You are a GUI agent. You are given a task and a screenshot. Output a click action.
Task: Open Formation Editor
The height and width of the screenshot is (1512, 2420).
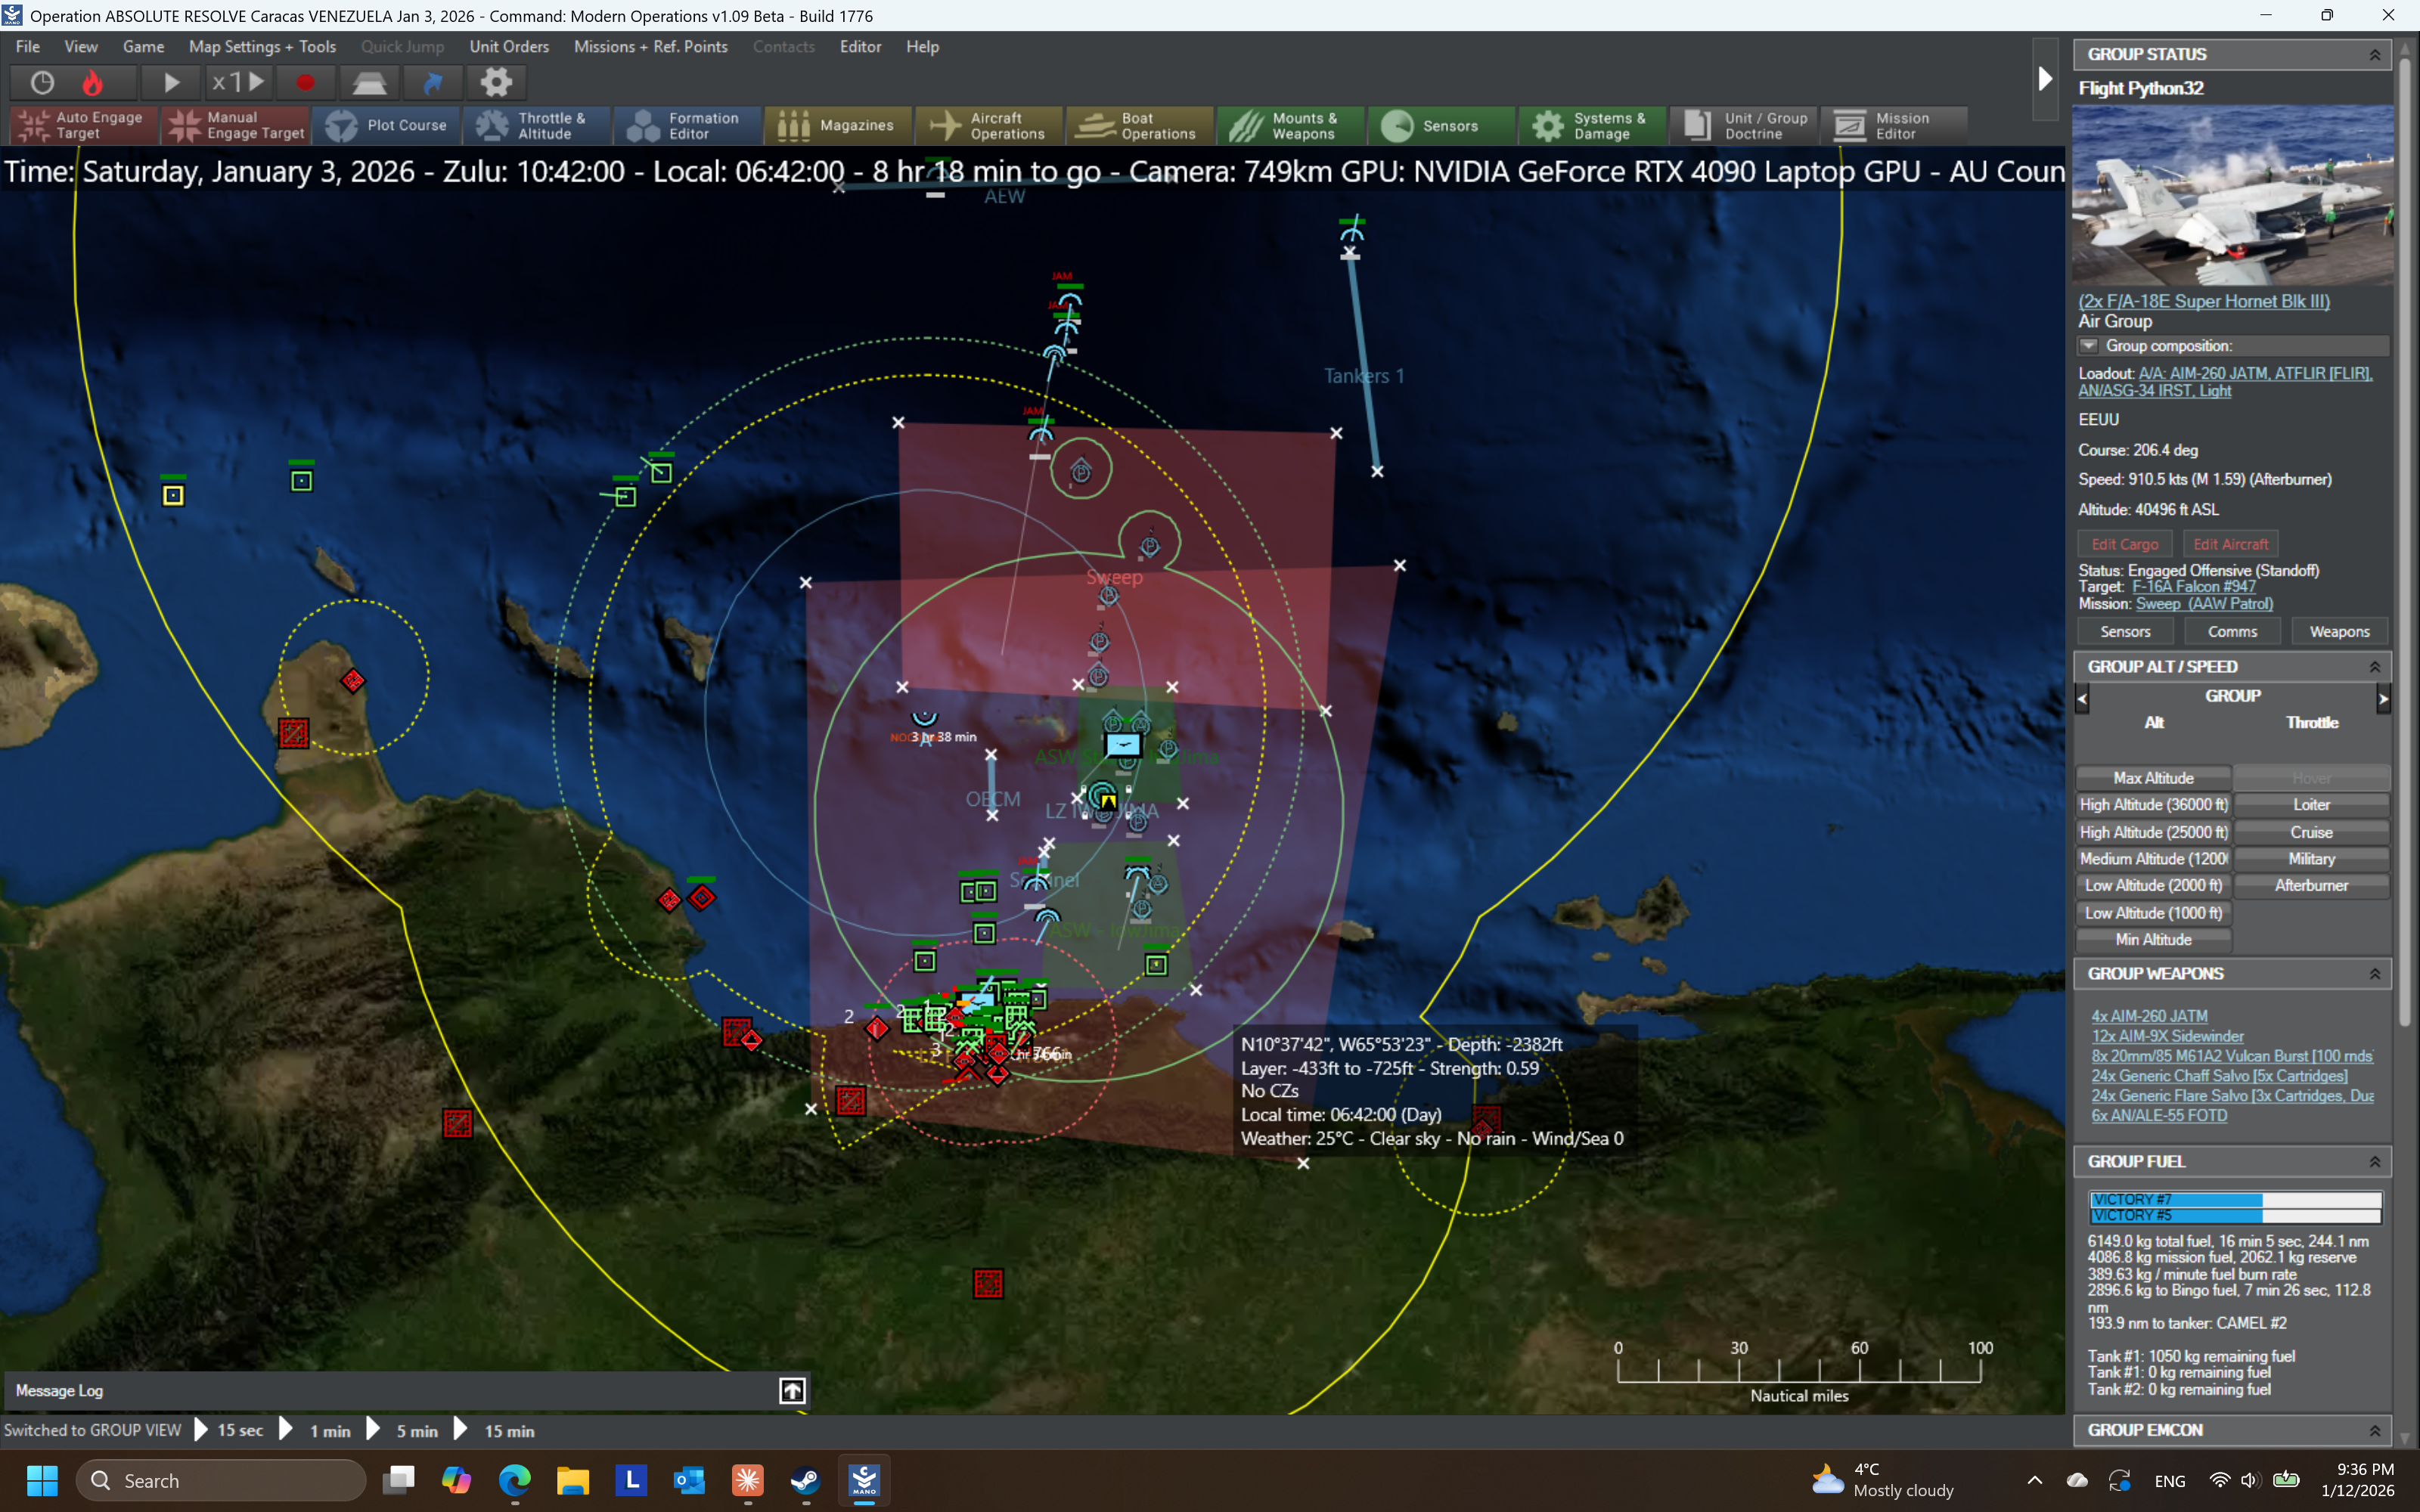point(688,126)
